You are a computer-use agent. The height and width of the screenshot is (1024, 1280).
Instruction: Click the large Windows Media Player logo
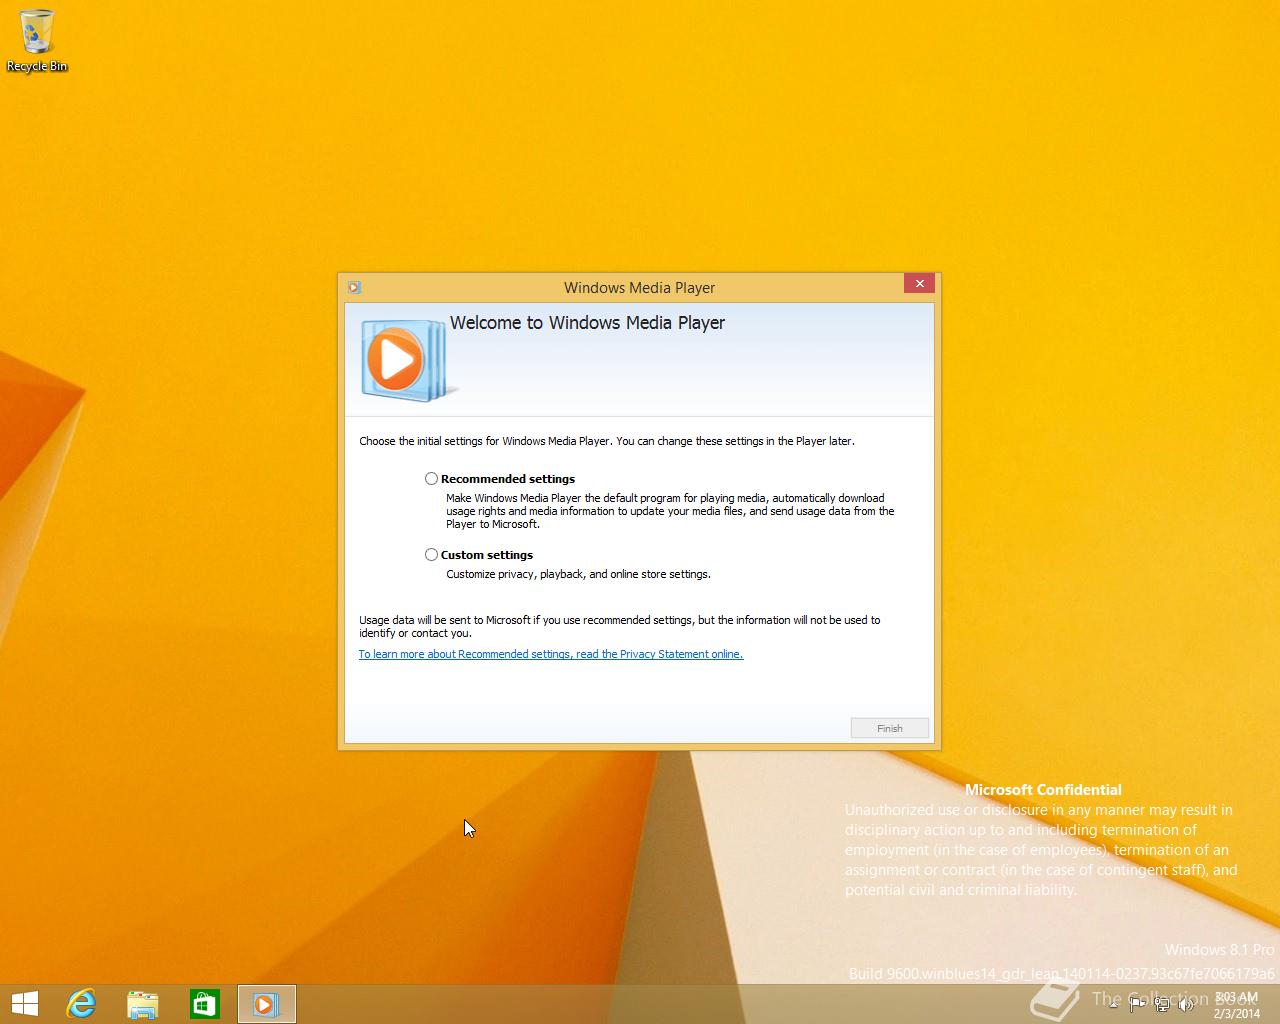click(407, 360)
